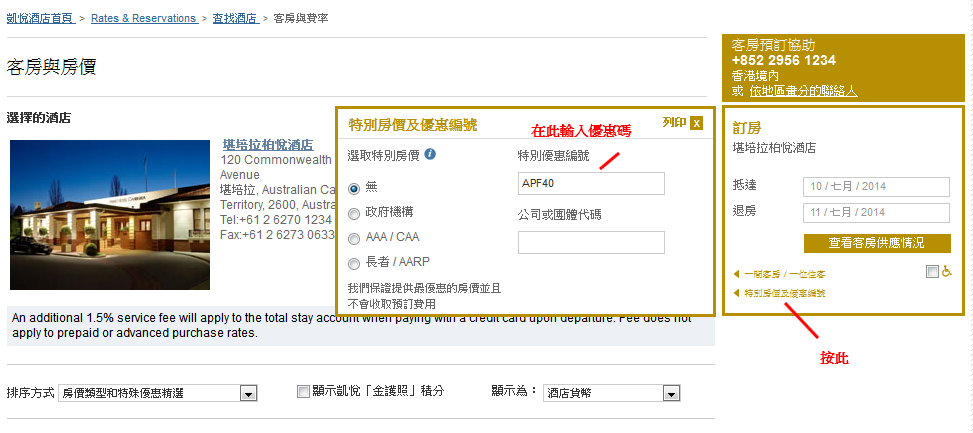The height and width of the screenshot is (433, 973).
Task: Expand the 一間客房 / 一位住客 option
Action: [x=784, y=273]
